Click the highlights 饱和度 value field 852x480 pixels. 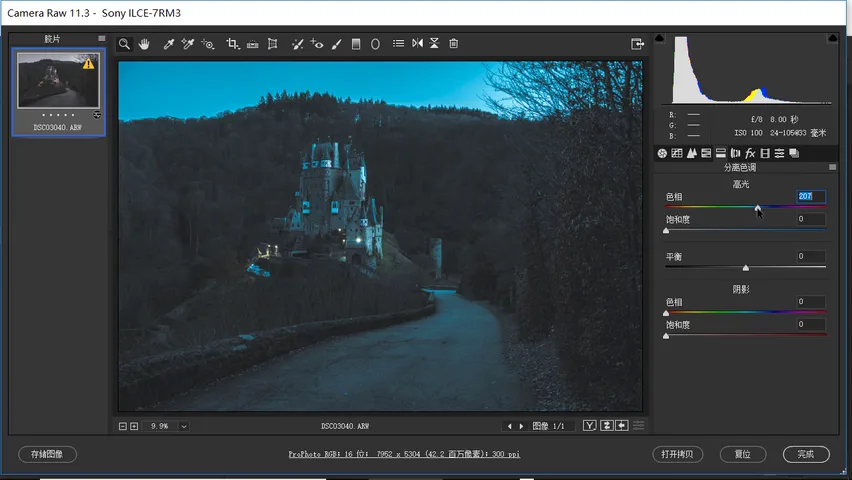[811, 219]
